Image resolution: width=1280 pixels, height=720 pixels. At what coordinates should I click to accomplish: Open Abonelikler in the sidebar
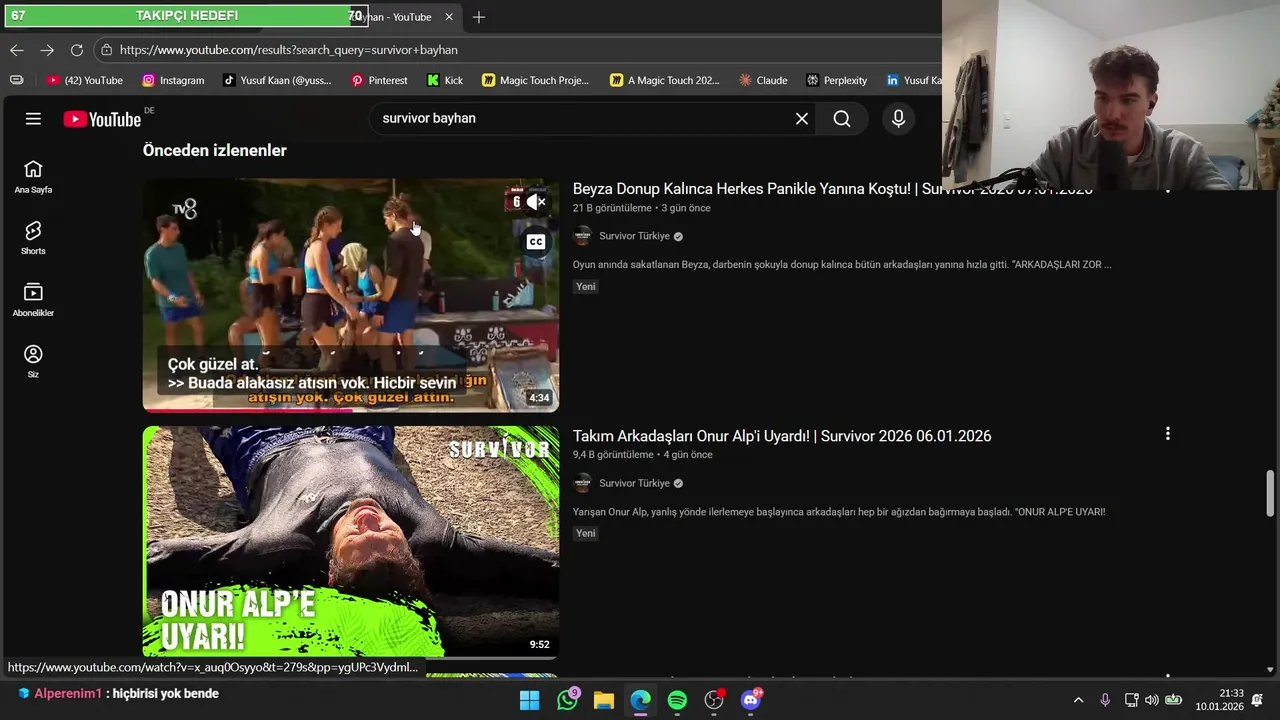click(33, 300)
